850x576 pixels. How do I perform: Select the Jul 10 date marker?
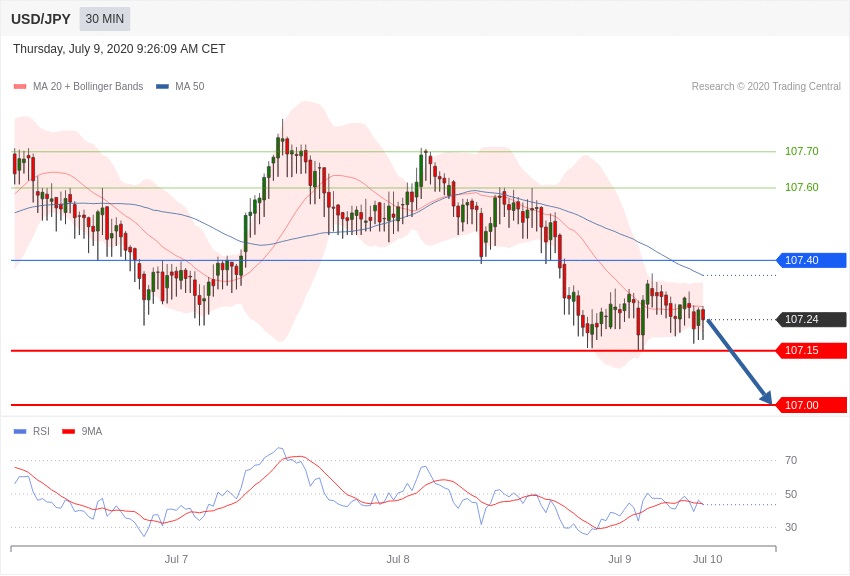pos(707,559)
